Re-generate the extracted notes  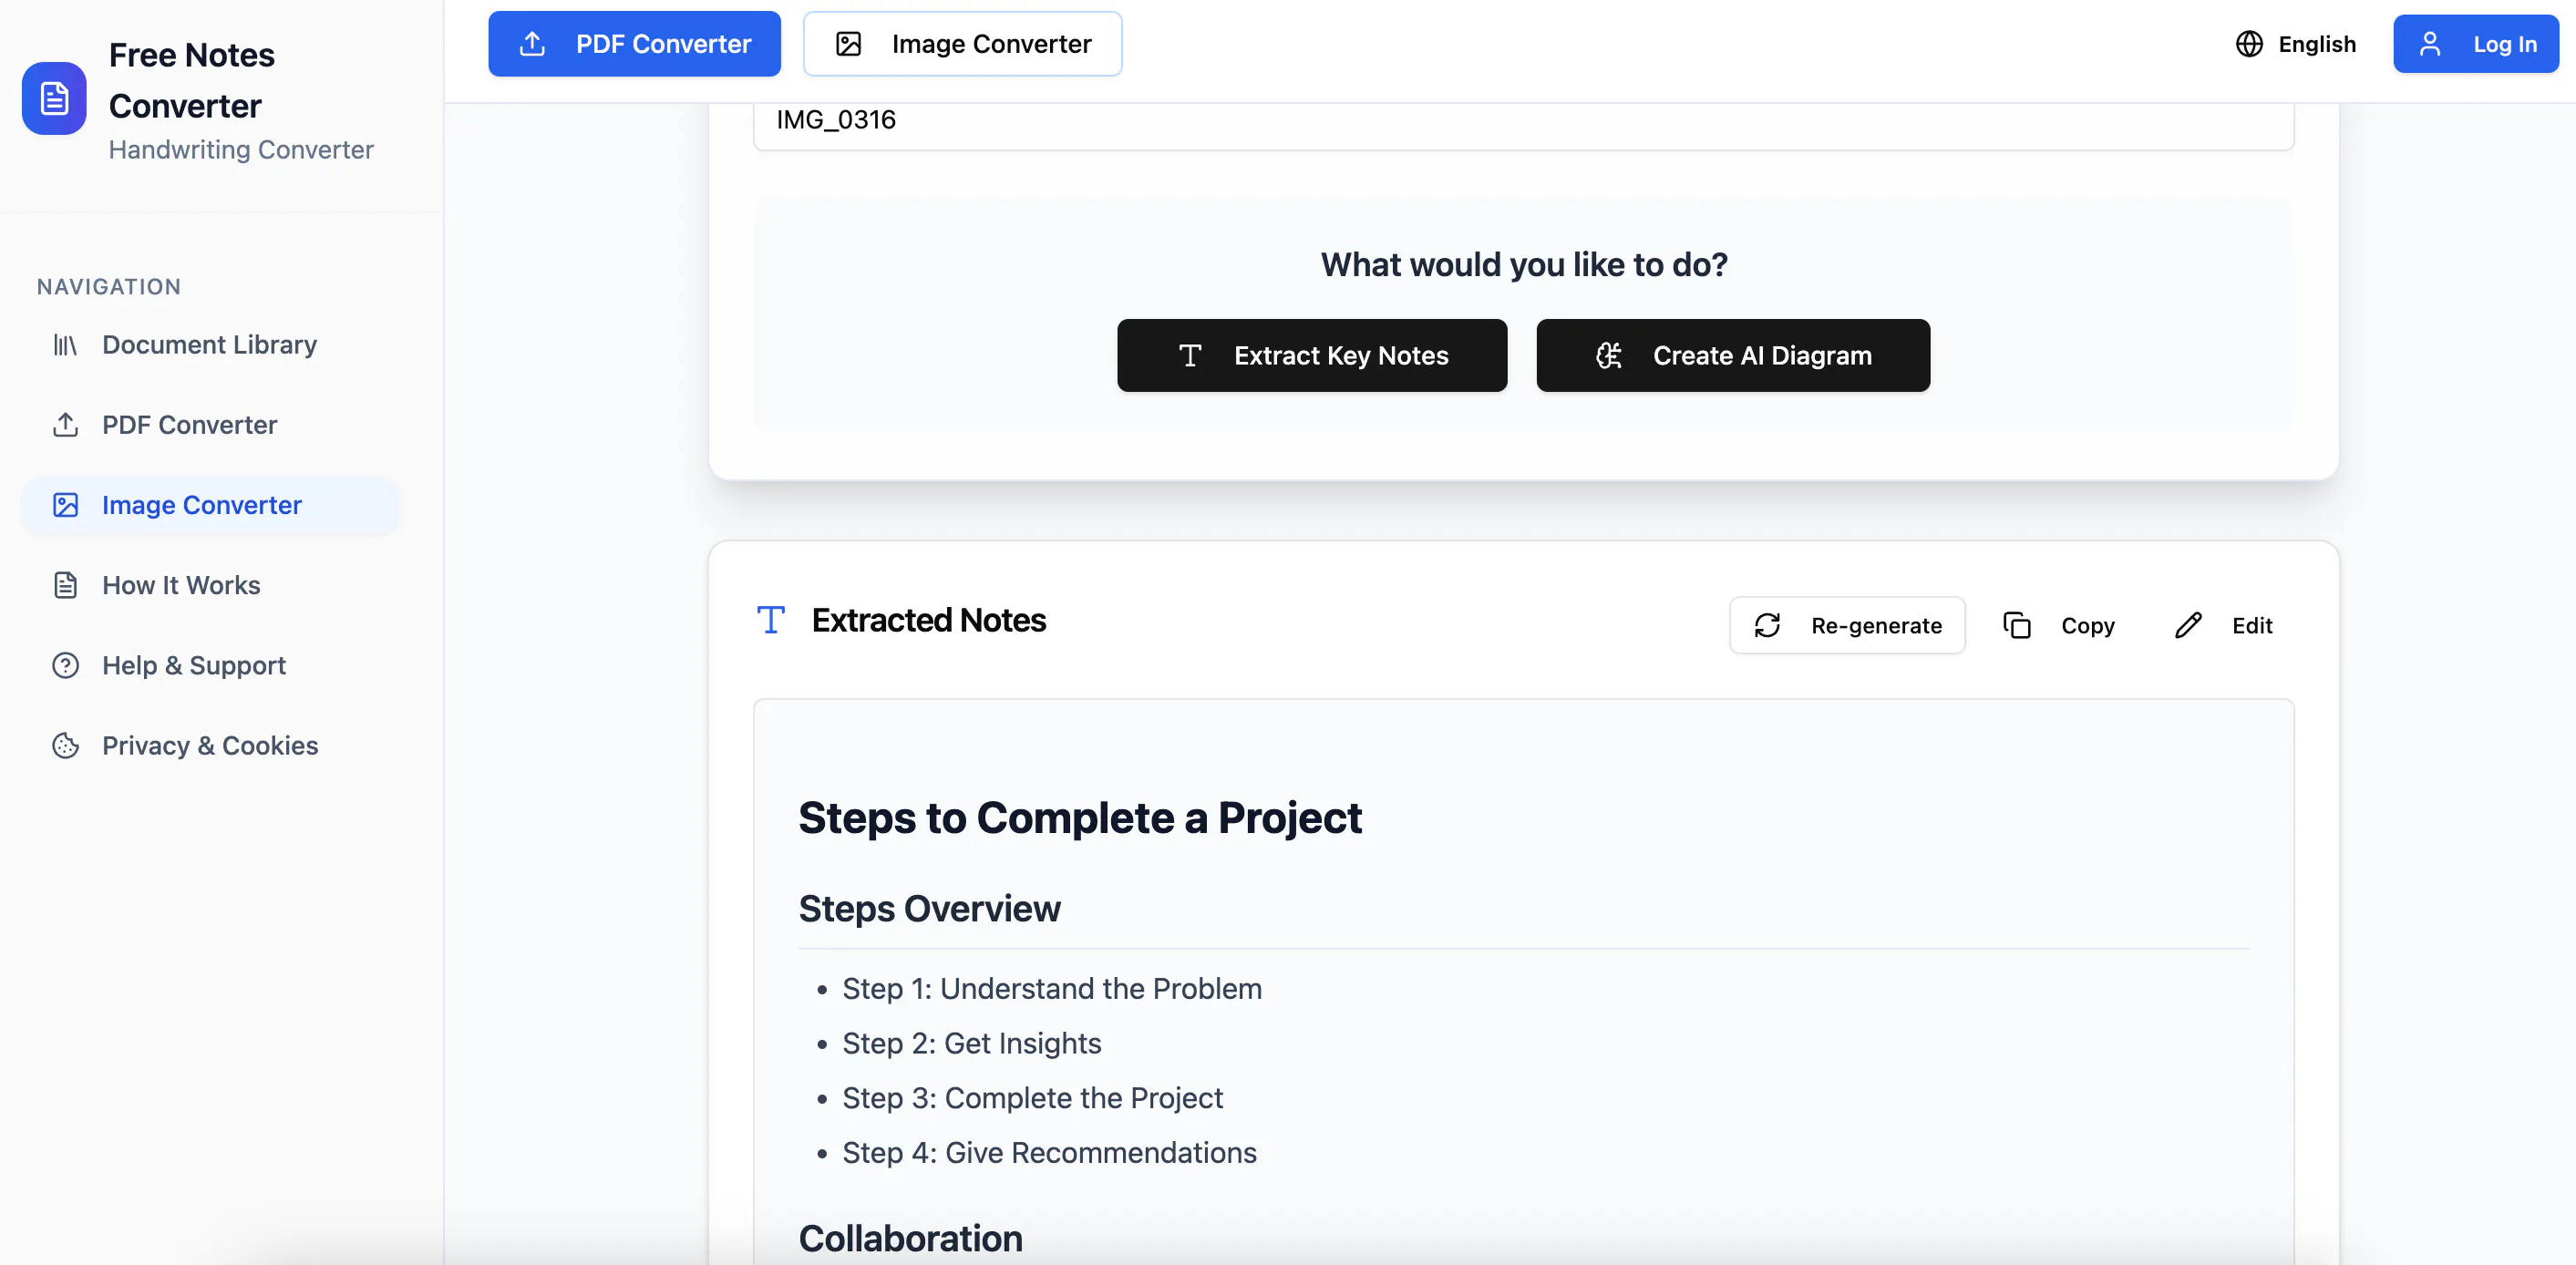pyautogui.click(x=1847, y=625)
